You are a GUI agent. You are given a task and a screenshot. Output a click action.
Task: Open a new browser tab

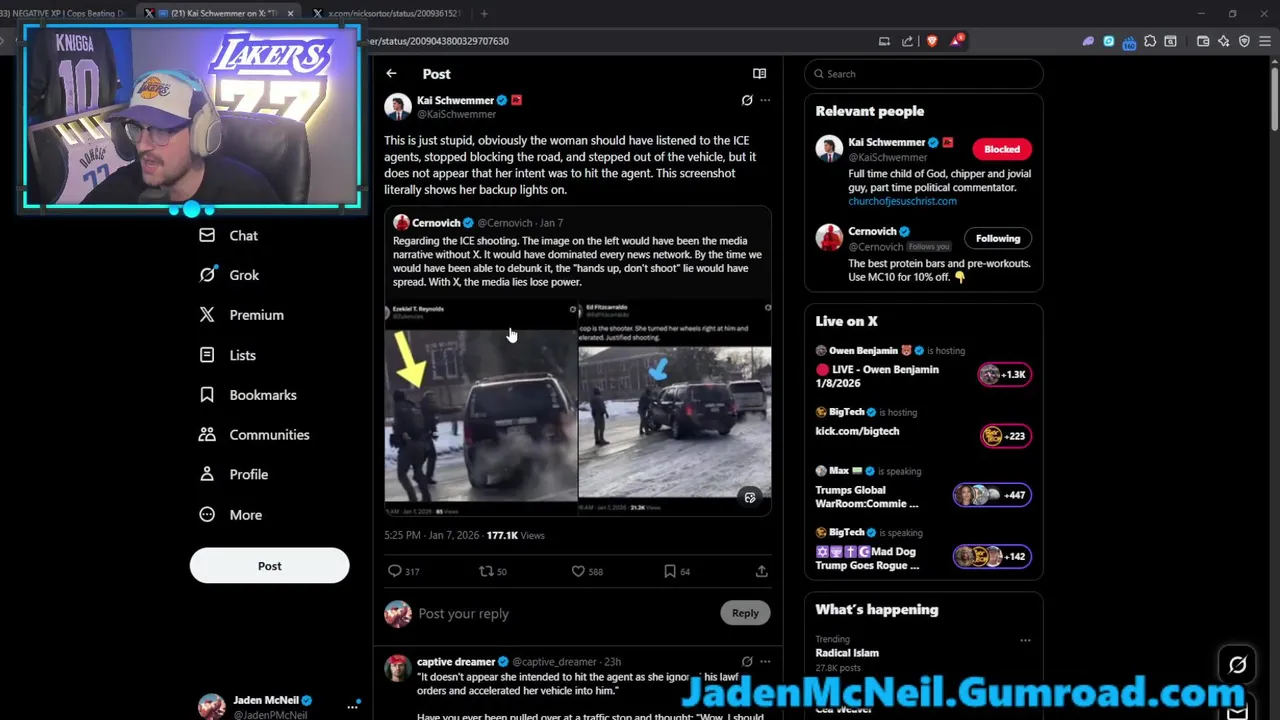click(x=484, y=14)
